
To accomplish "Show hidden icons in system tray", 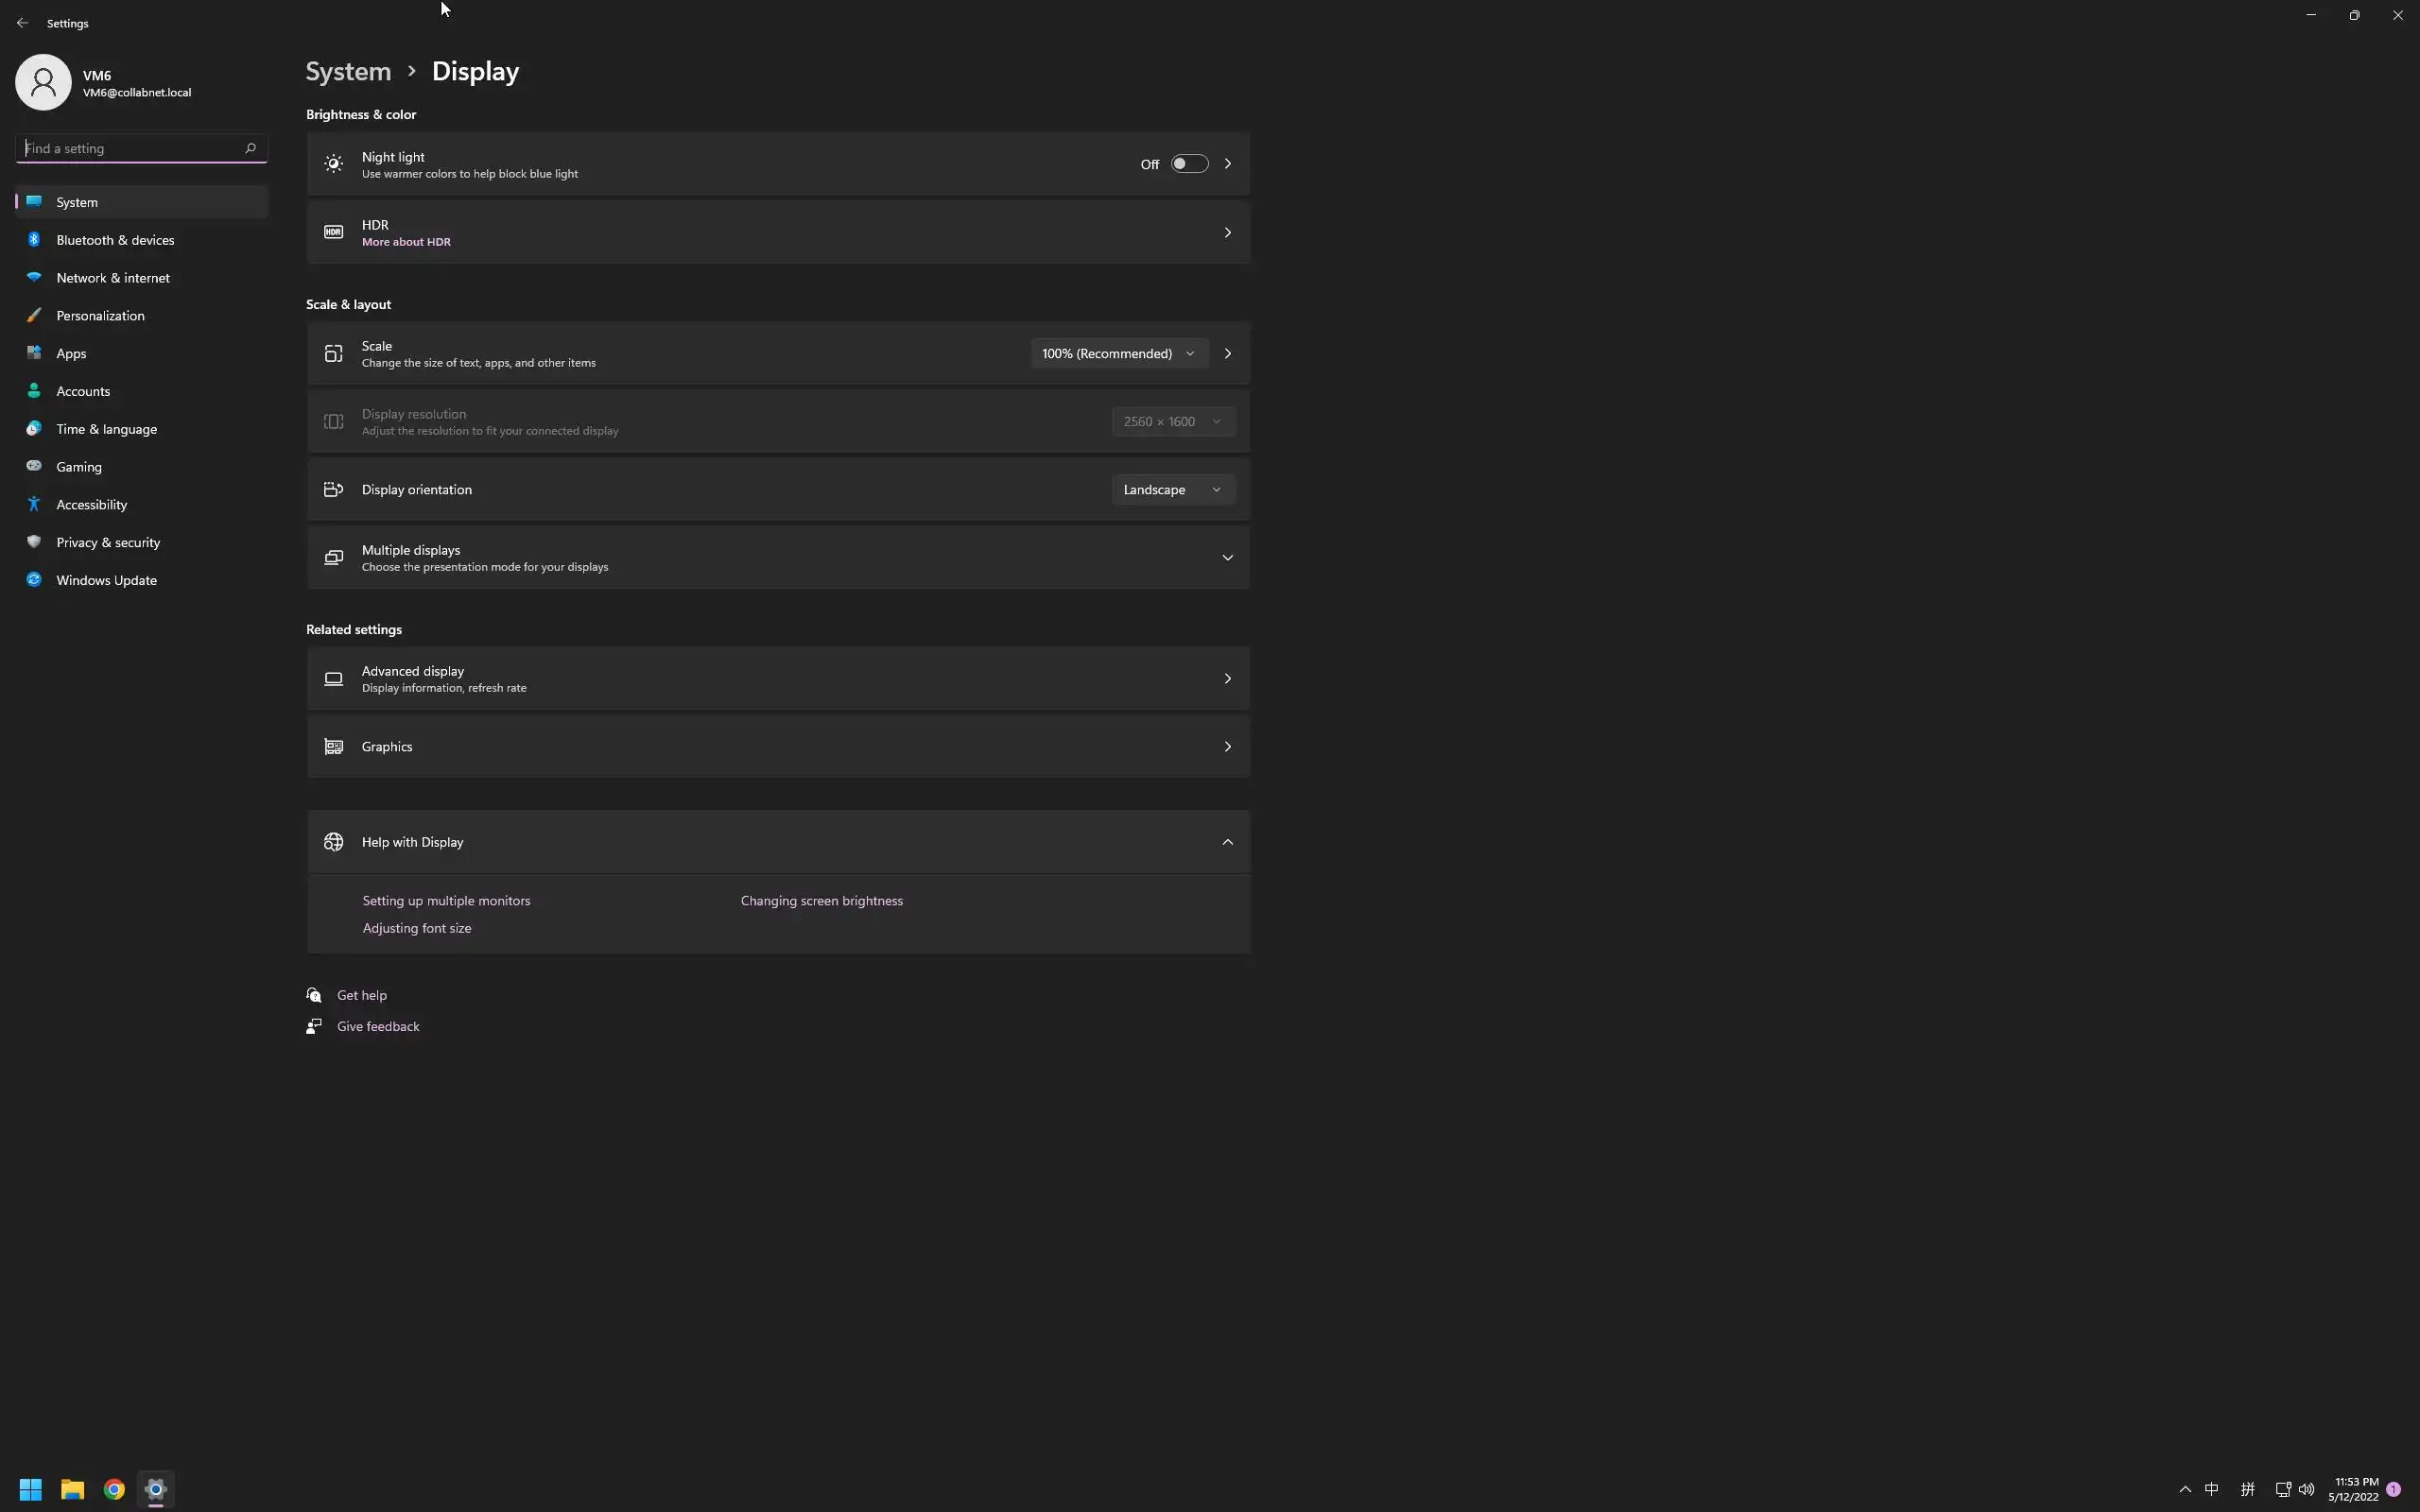I will [x=2185, y=1489].
